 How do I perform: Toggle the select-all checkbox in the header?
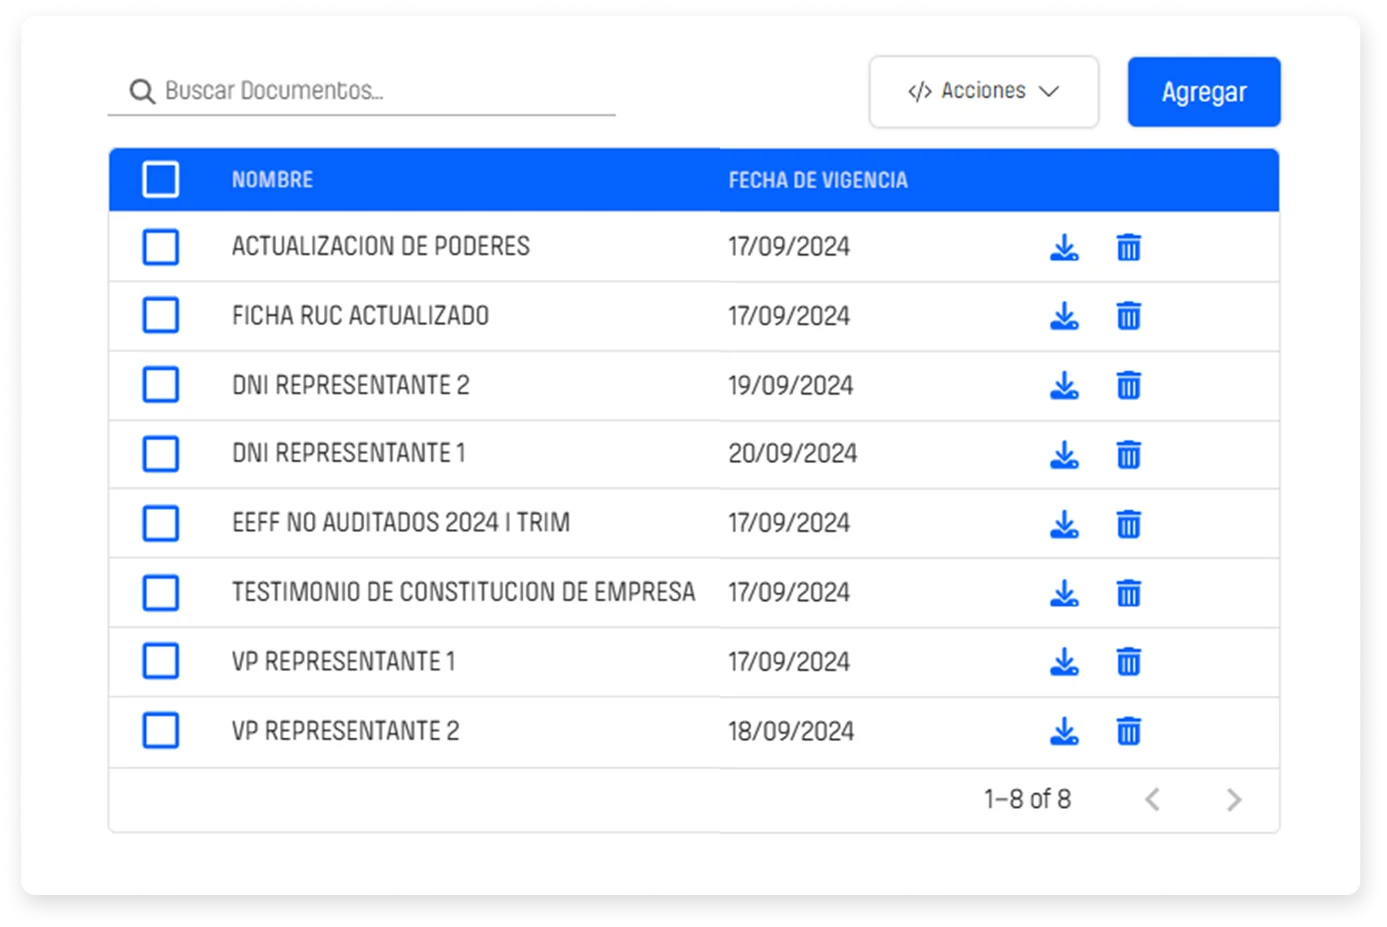pos(161,179)
